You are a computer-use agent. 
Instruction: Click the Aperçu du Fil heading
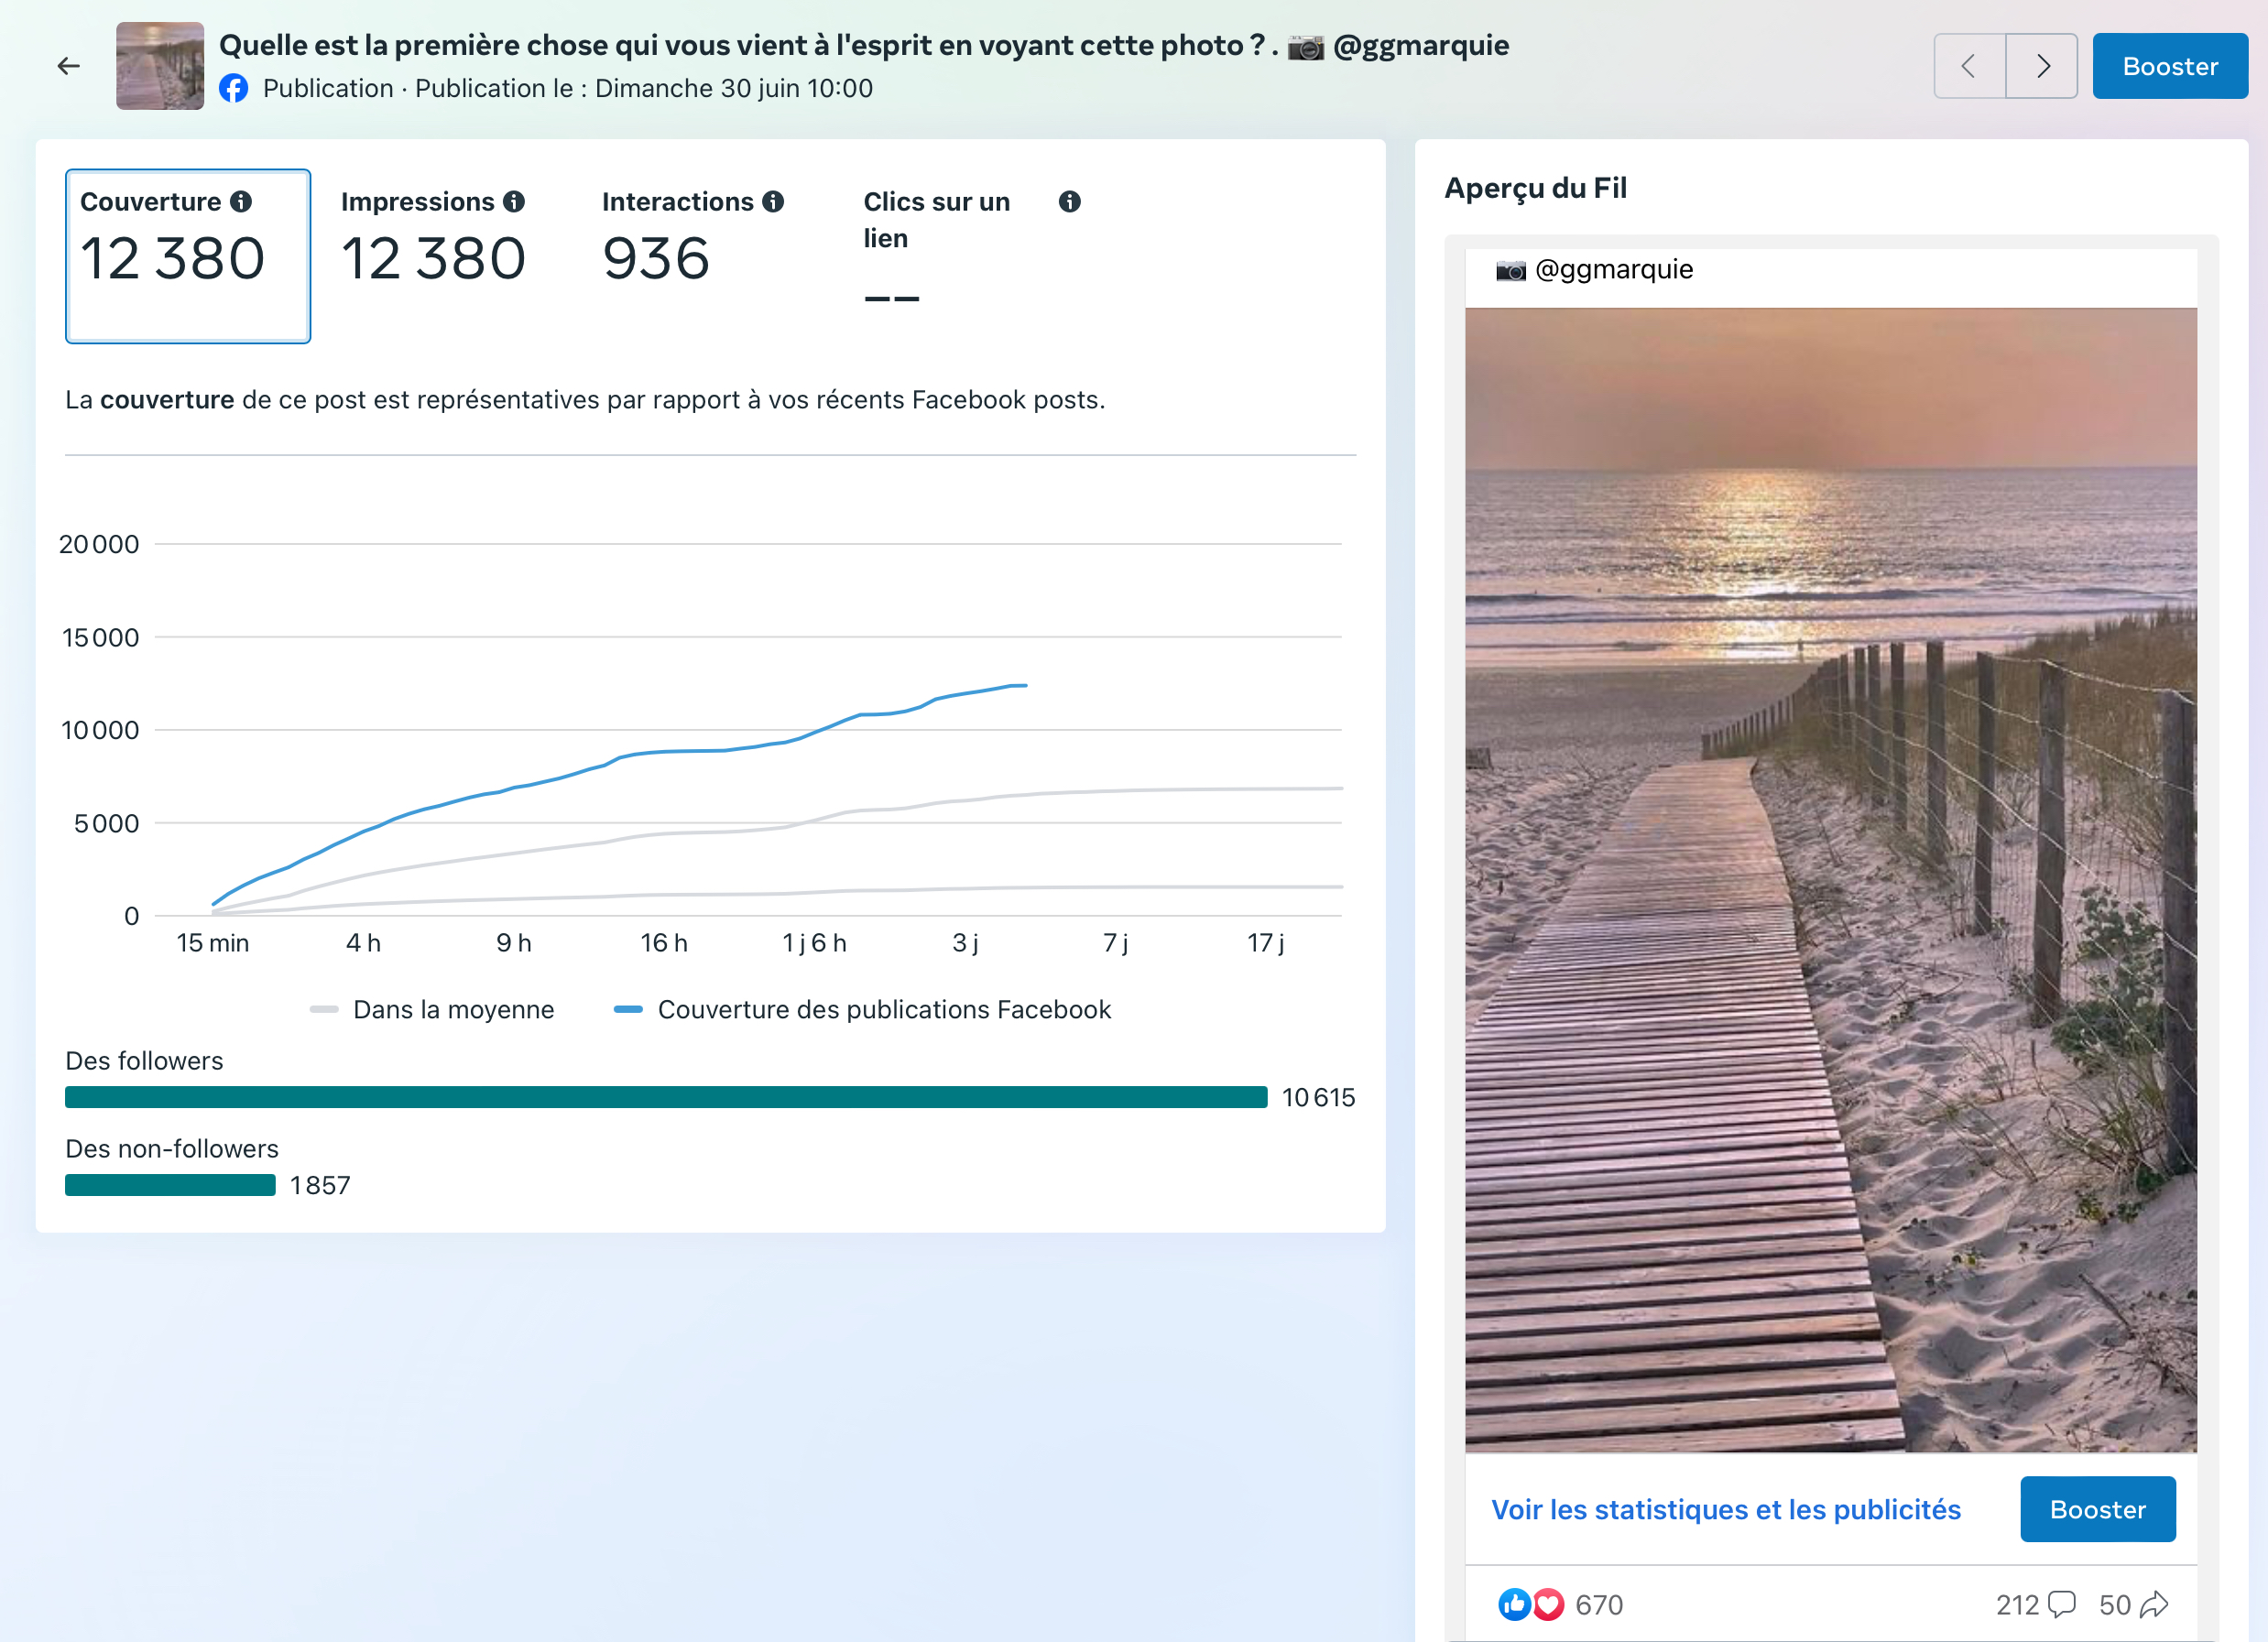(x=1536, y=188)
